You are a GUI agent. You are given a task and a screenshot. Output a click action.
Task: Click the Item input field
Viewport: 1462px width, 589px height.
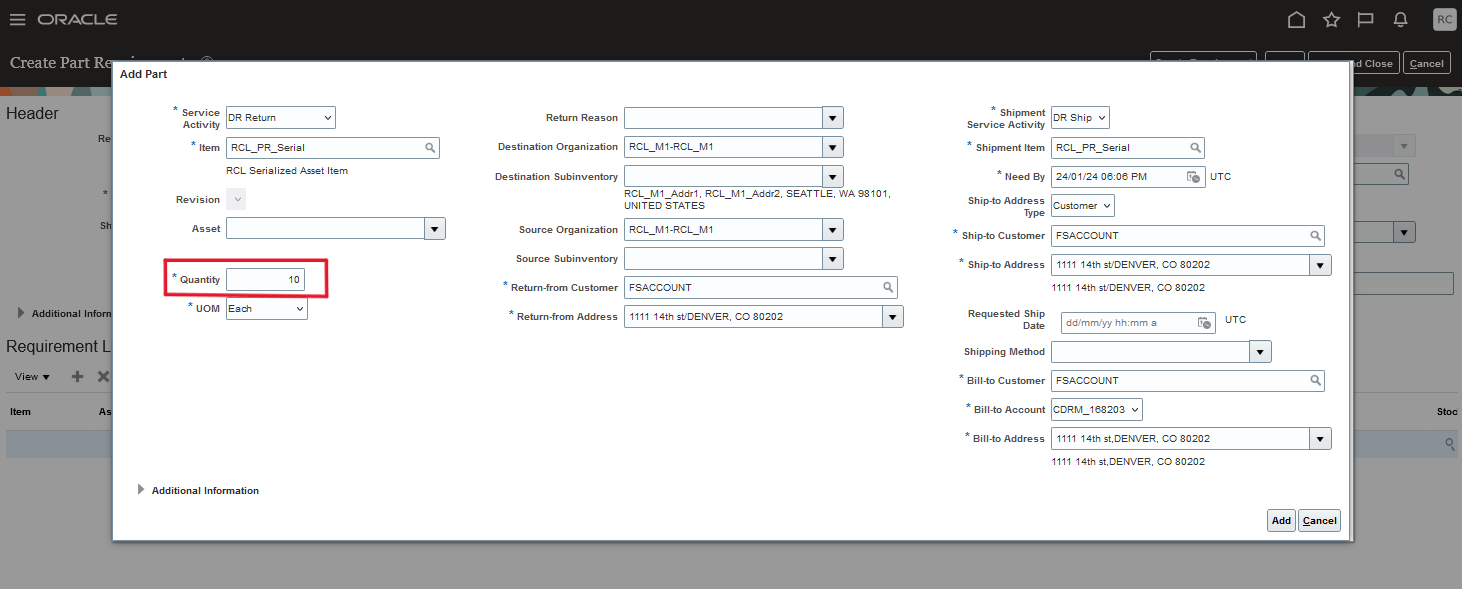(x=333, y=148)
